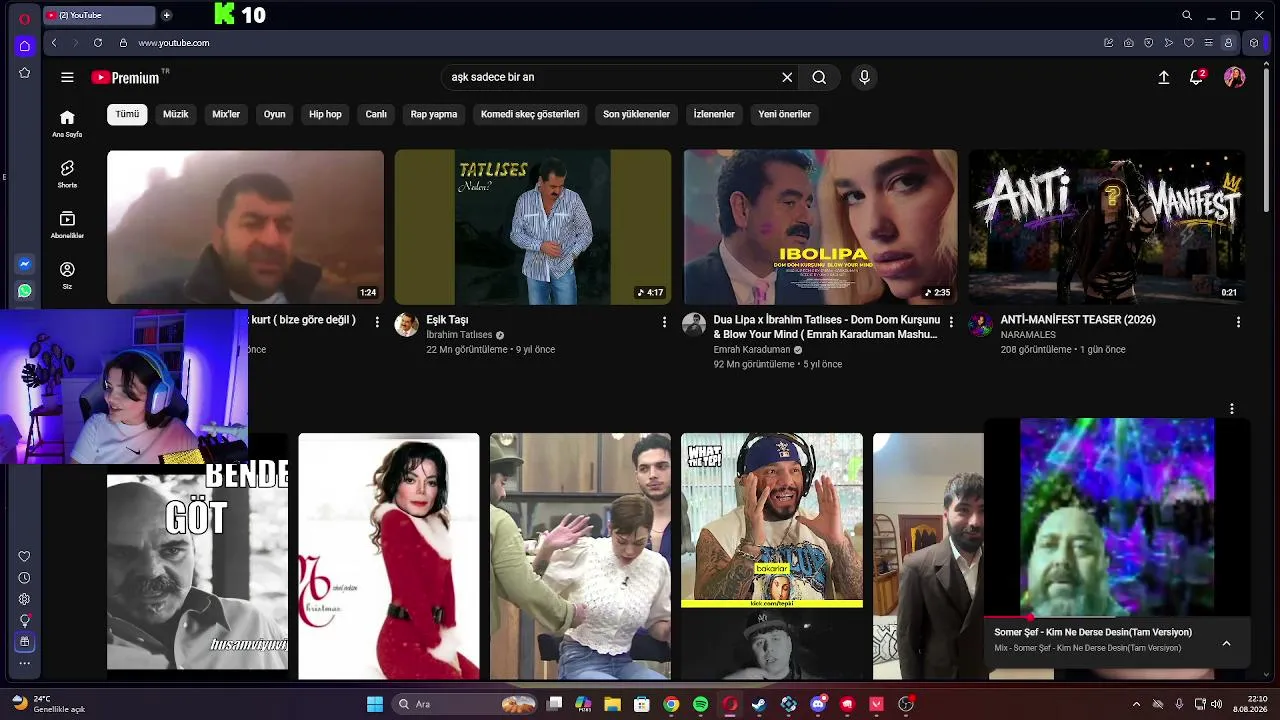Open the ad blocker shield icon
Image resolution: width=1280 pixels, height=720 pixels.
click(x=1149, y=43)
